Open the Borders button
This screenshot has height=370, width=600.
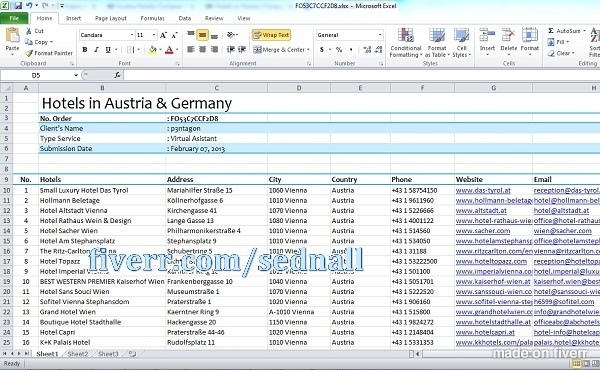(130, 50)
